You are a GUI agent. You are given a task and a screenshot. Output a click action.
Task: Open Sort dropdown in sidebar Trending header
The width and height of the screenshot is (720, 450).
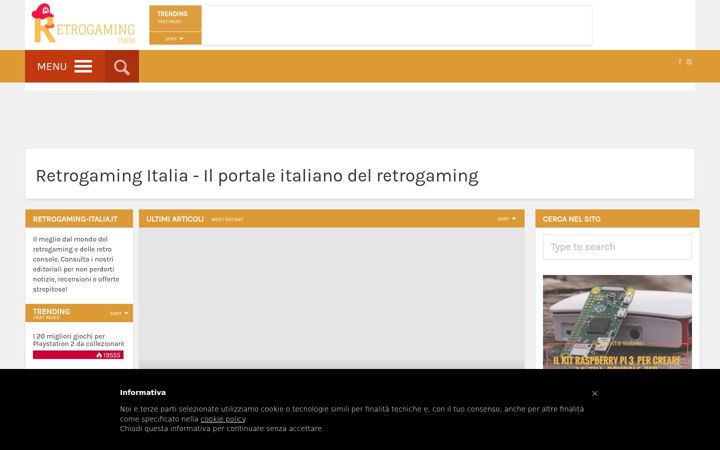pos(119,313)
